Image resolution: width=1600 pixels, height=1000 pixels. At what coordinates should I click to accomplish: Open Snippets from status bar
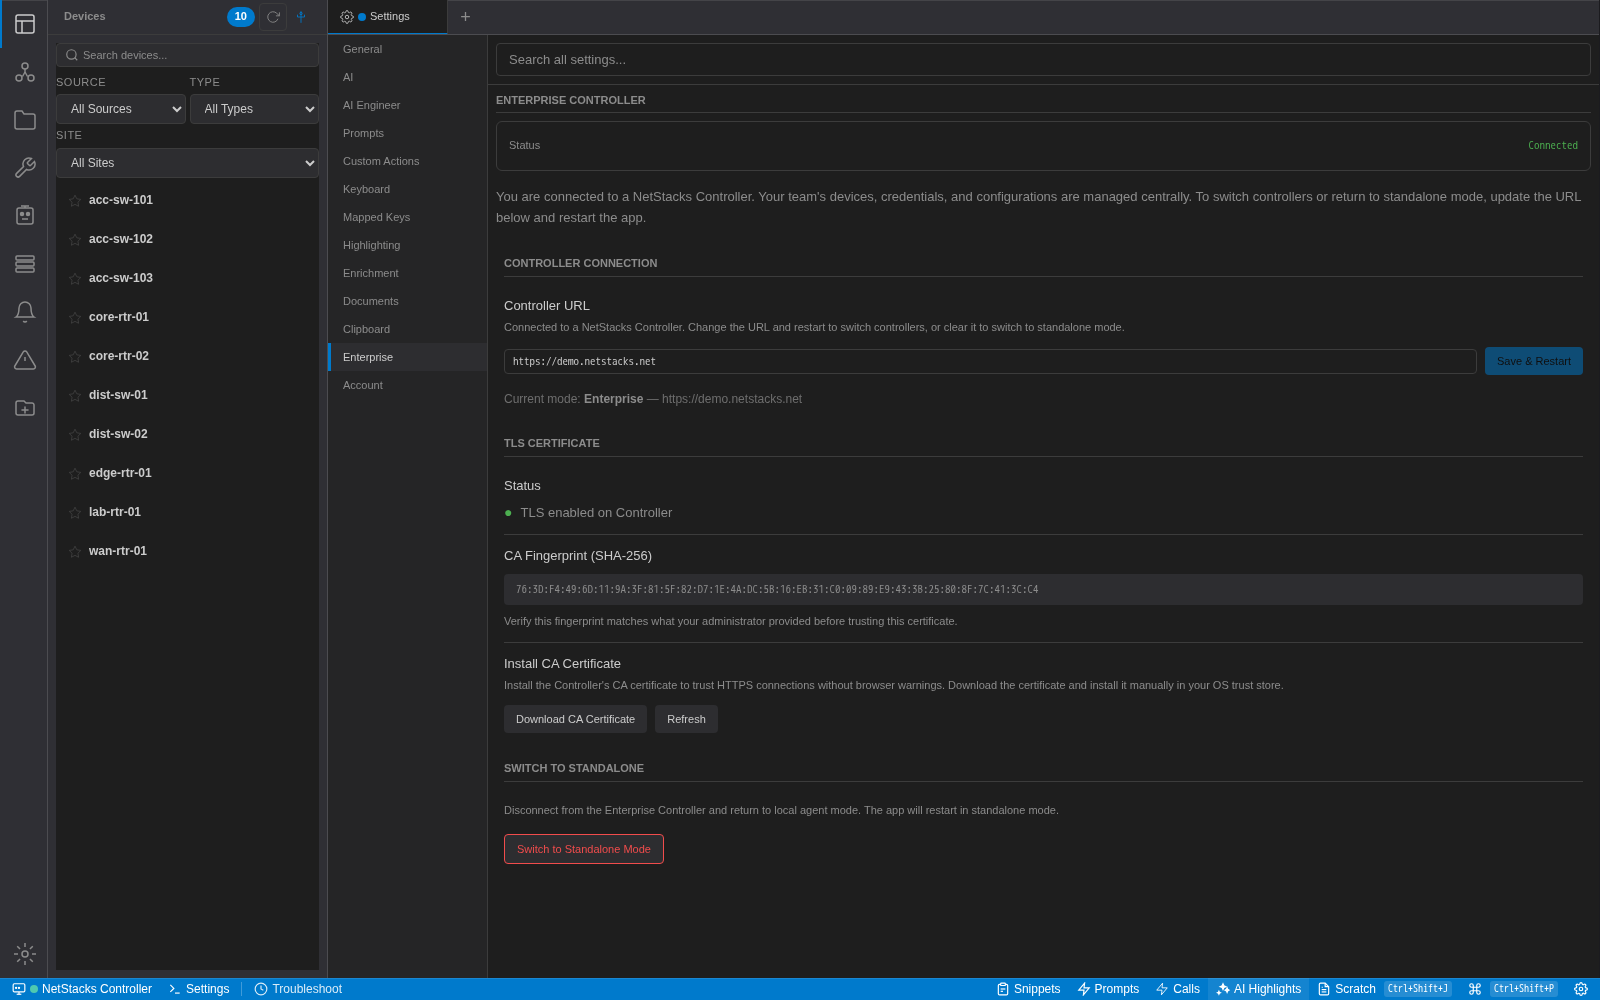tap(1028, 989)
